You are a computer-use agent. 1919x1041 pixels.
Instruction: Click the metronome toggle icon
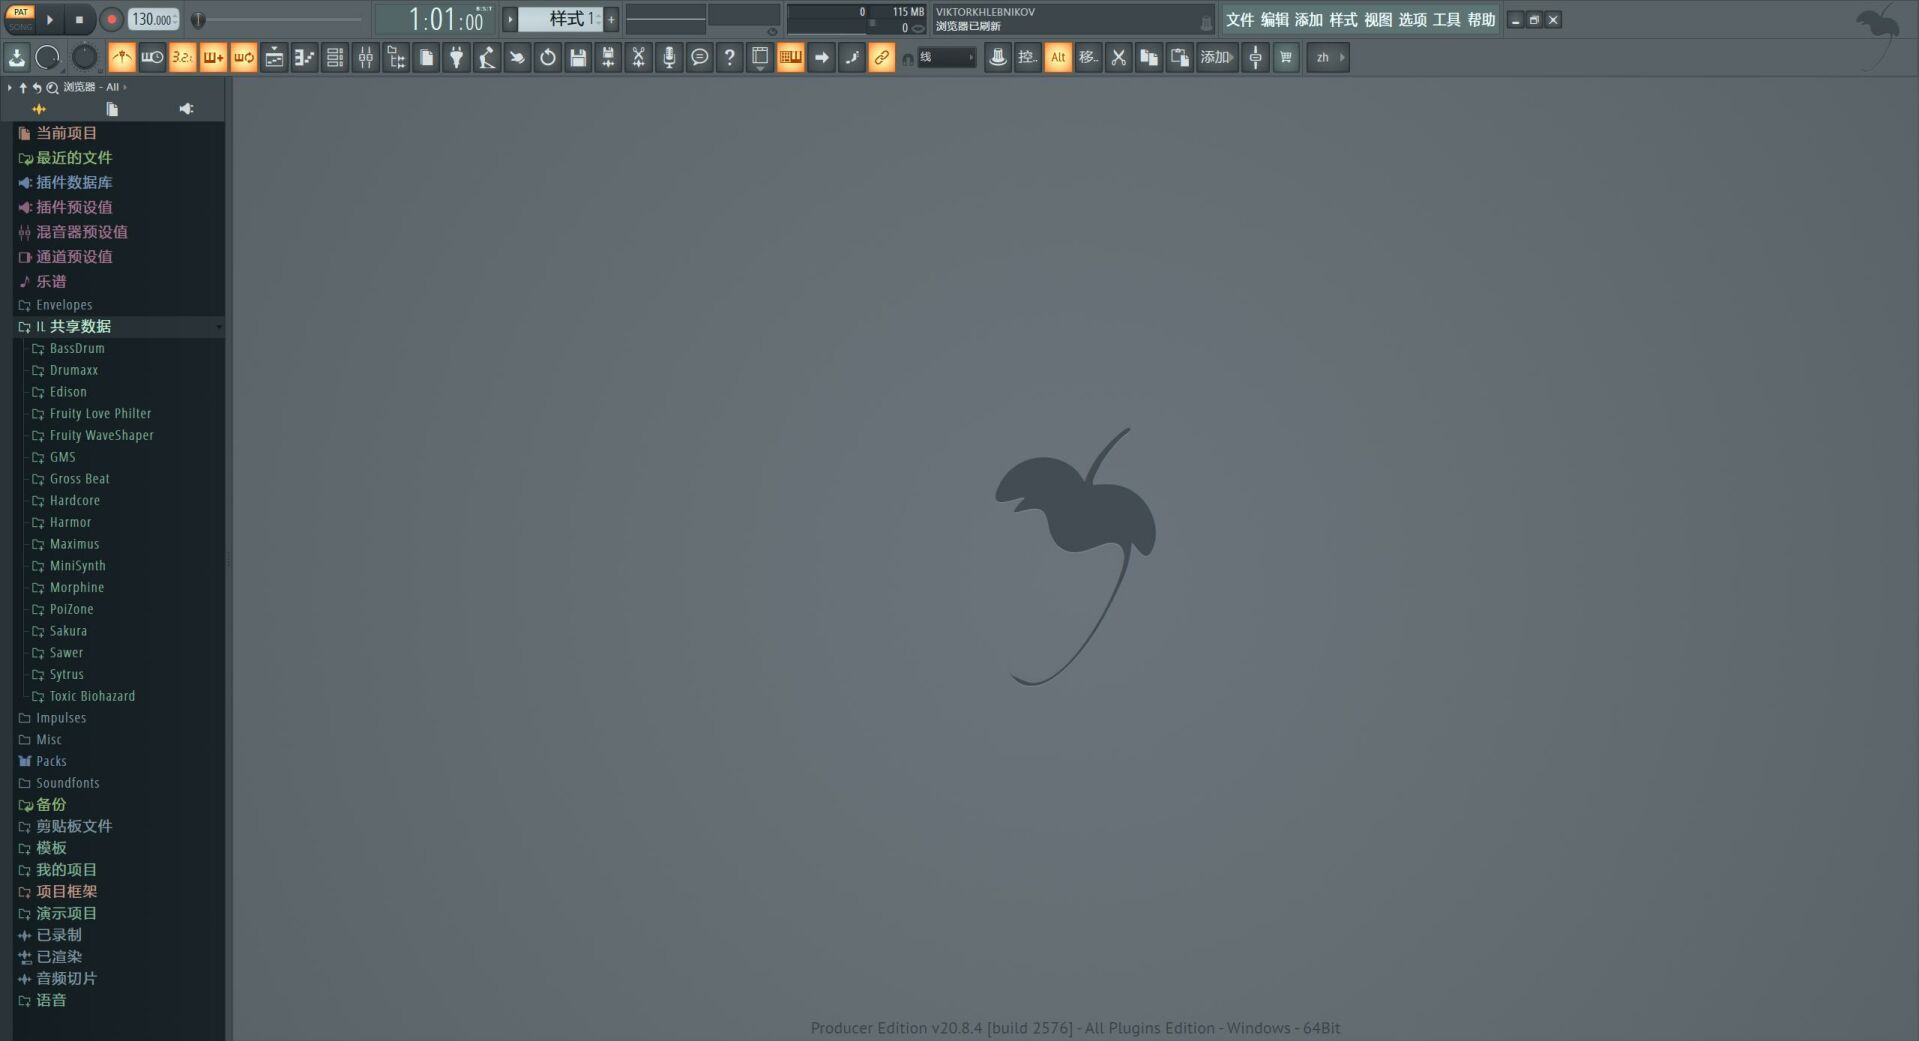(122, 58)
